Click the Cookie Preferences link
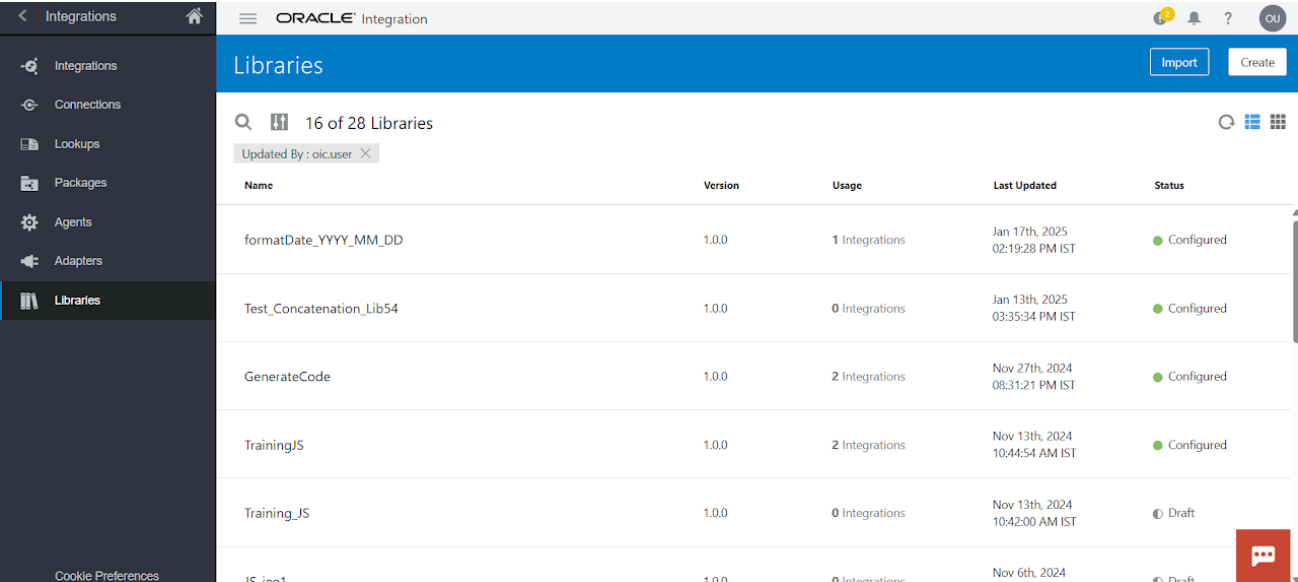The width and height of the screenshot is (1298, 582). 106,575
